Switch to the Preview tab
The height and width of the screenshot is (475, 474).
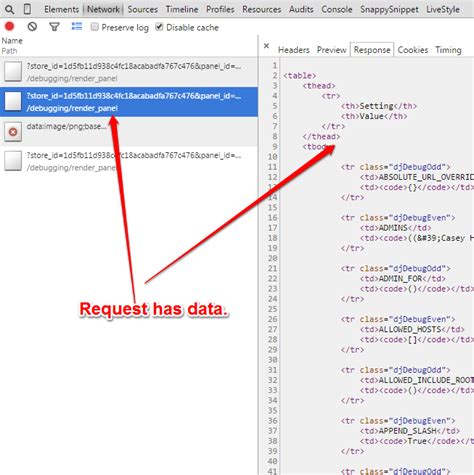click(x=331, y=50)
